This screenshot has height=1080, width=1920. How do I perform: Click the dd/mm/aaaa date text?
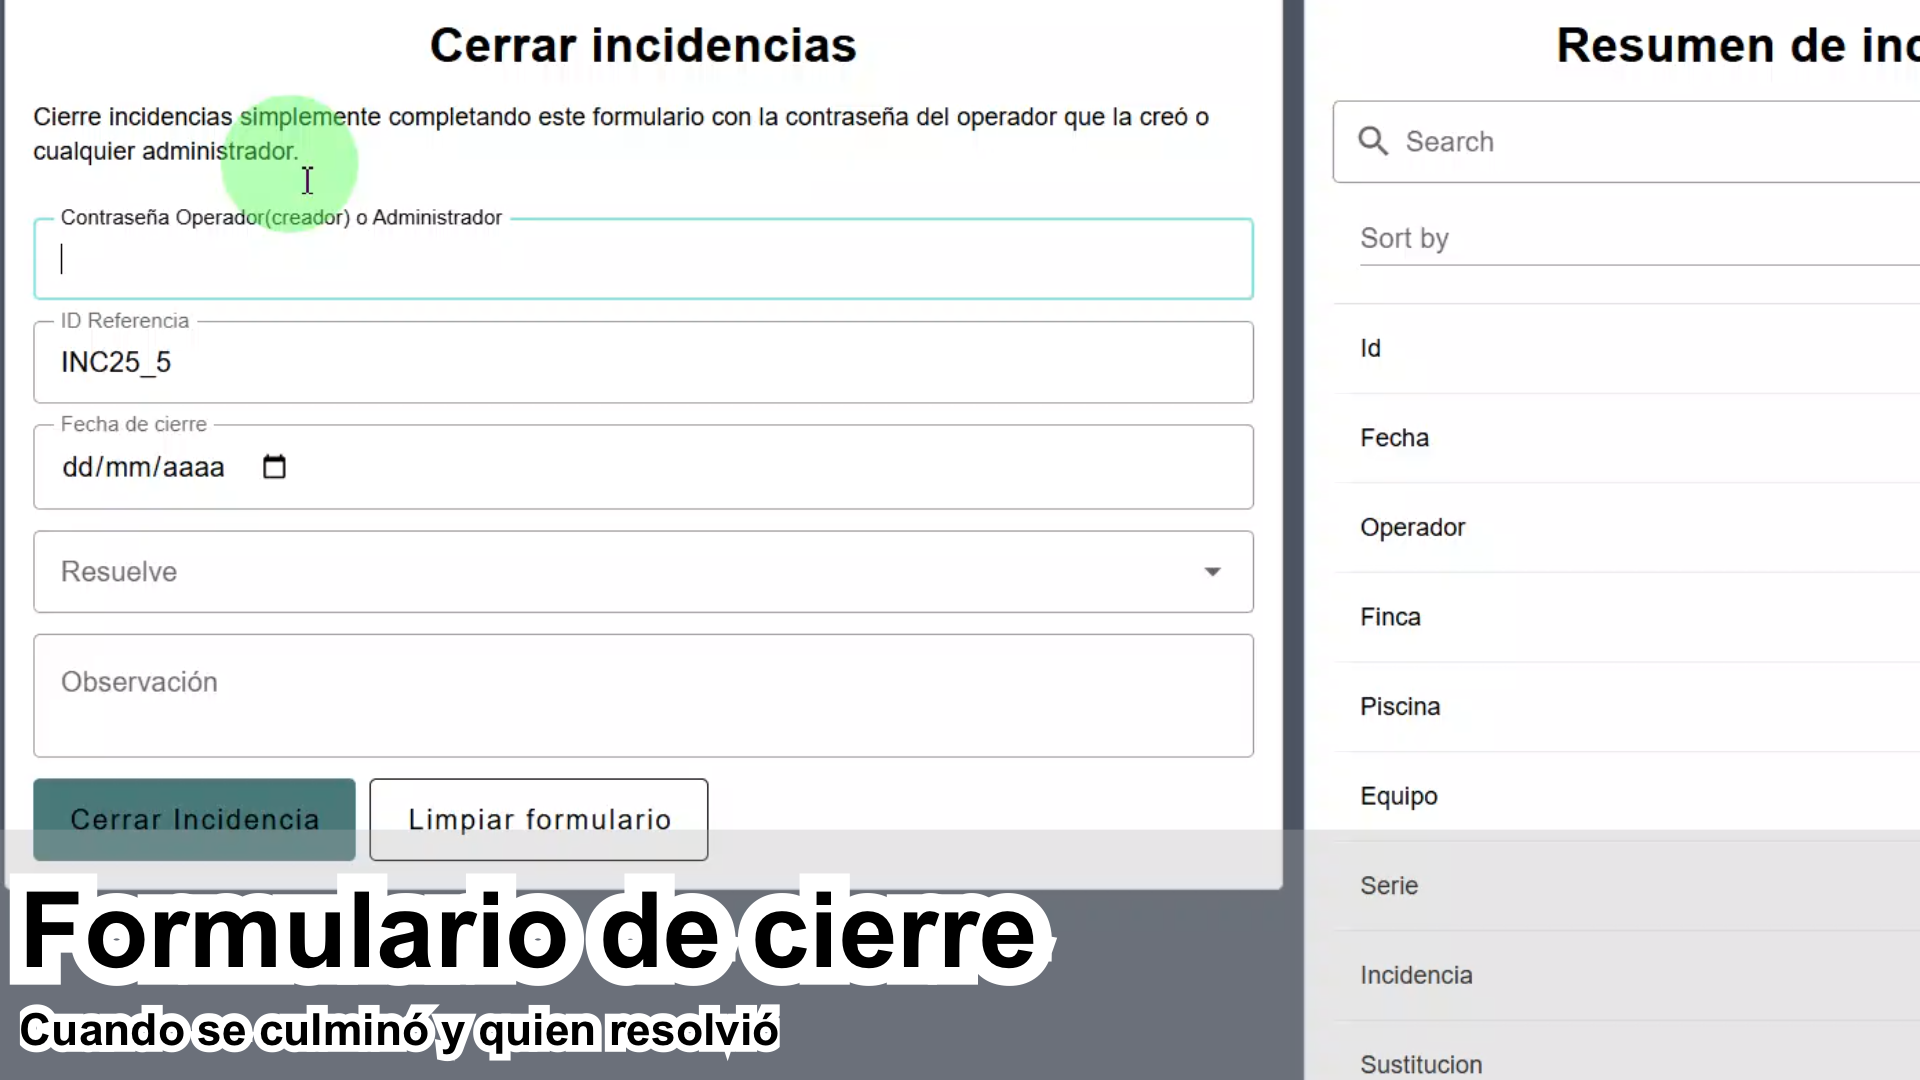[x=143, y=467]
